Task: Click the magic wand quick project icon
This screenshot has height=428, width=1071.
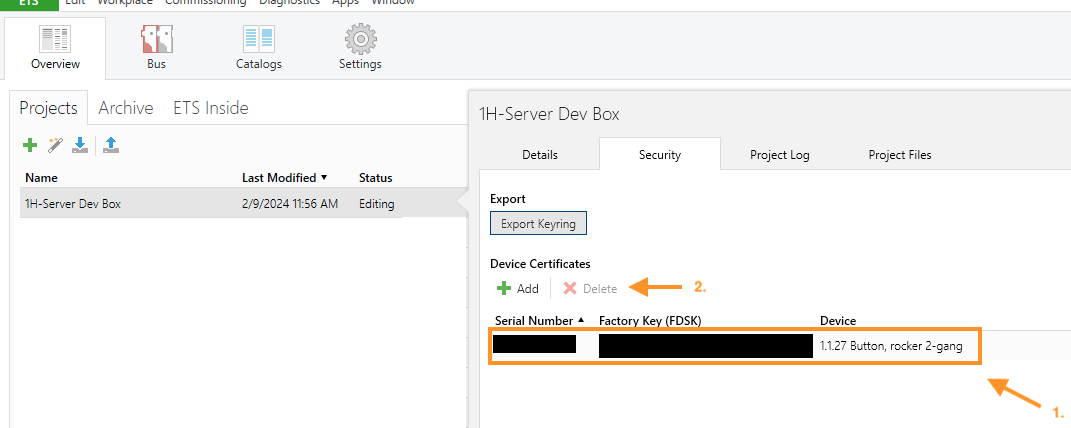Action: coord(55,146)
